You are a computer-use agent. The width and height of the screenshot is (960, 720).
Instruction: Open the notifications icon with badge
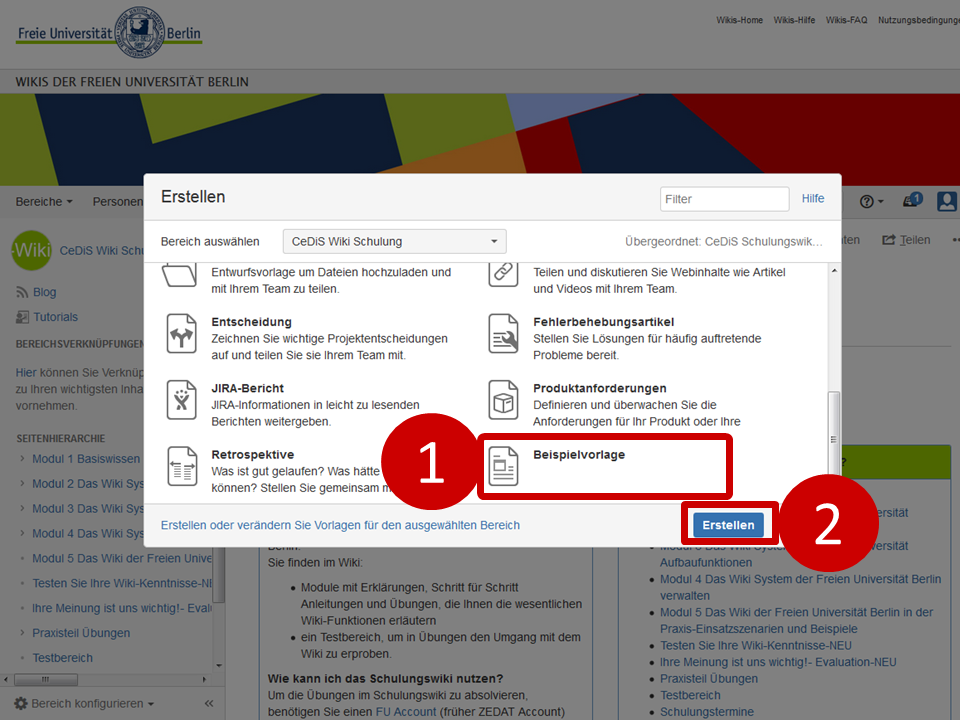912,200
